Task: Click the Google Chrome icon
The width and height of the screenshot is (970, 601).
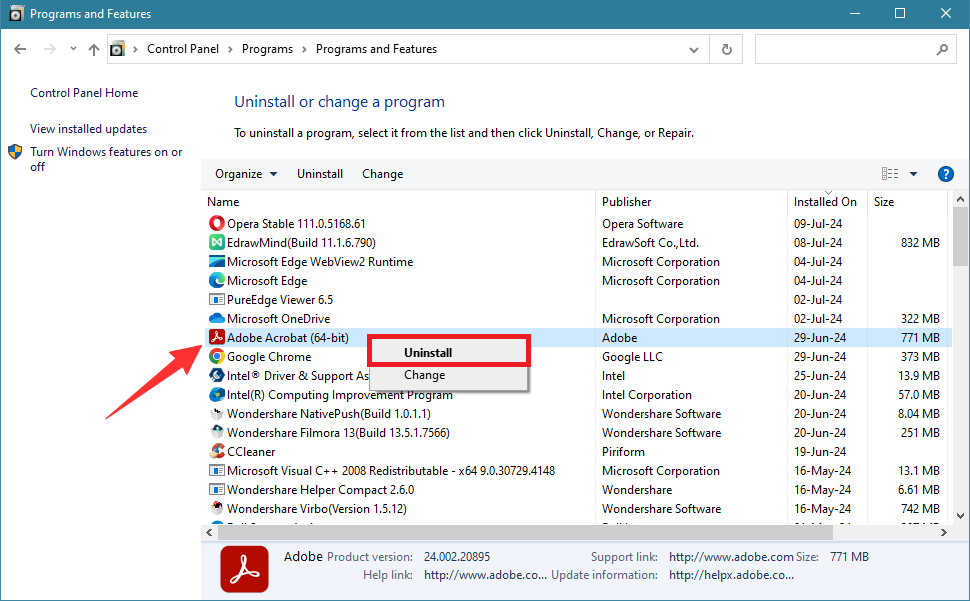Action: 217,356
